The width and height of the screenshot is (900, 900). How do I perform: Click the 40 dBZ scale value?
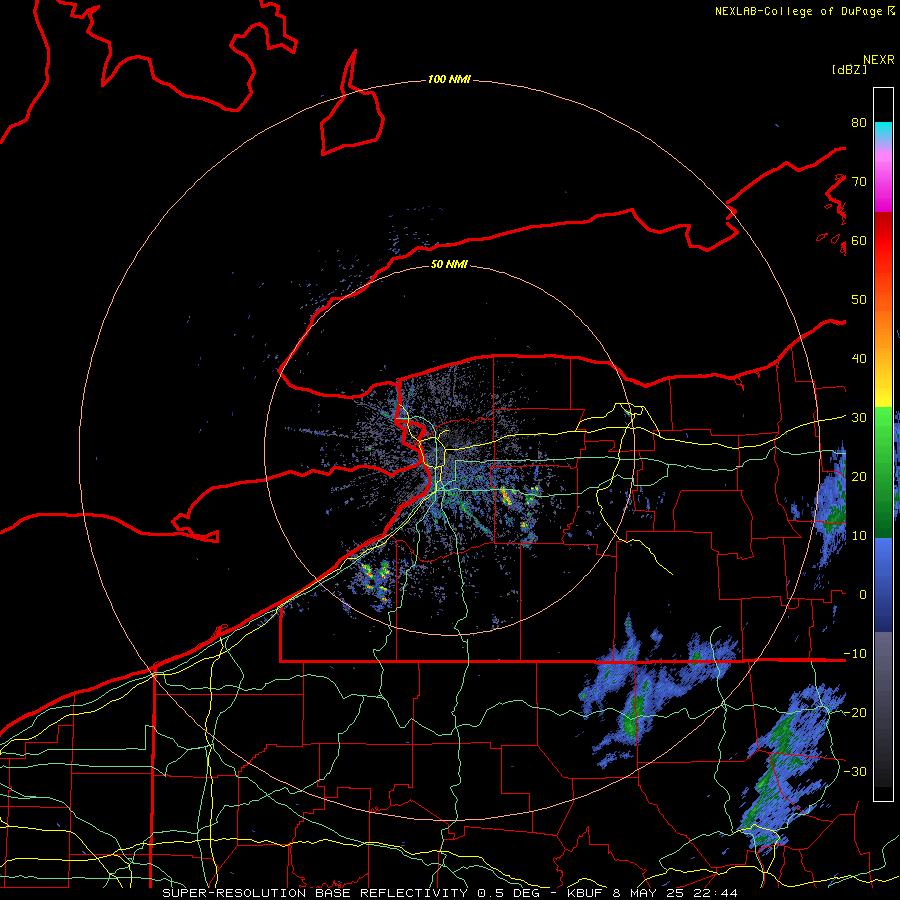tap(859, 359)
